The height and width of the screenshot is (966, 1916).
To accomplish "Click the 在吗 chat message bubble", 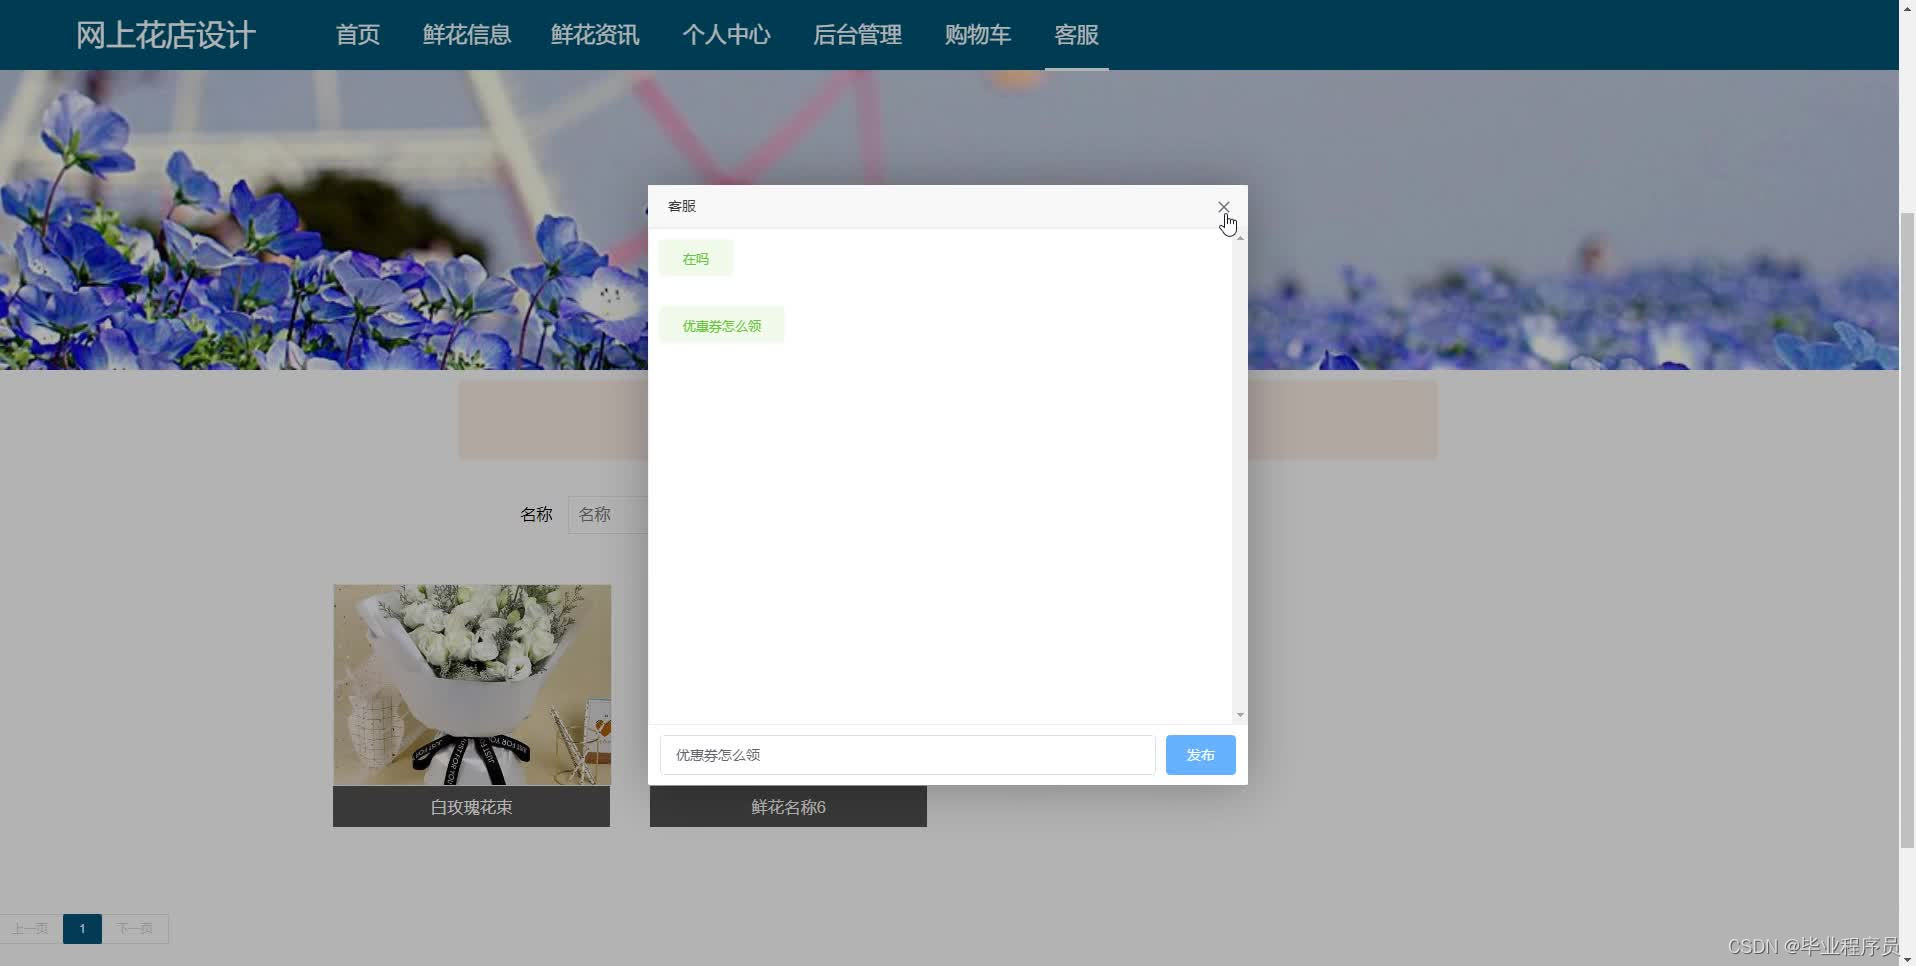I will click(696, 259).
